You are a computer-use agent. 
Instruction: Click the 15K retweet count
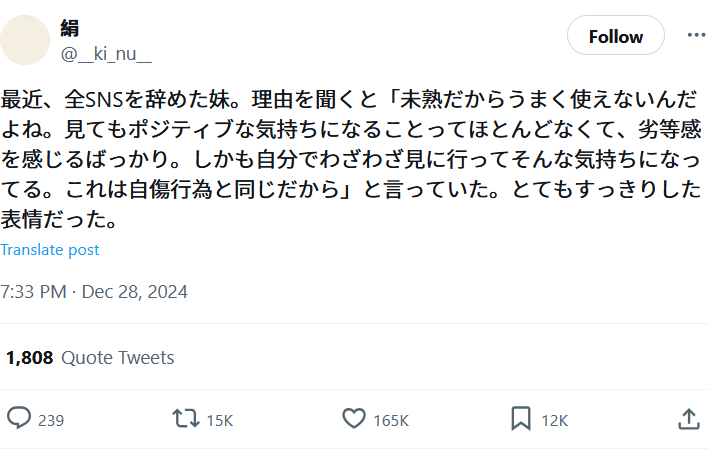[219, 420]
